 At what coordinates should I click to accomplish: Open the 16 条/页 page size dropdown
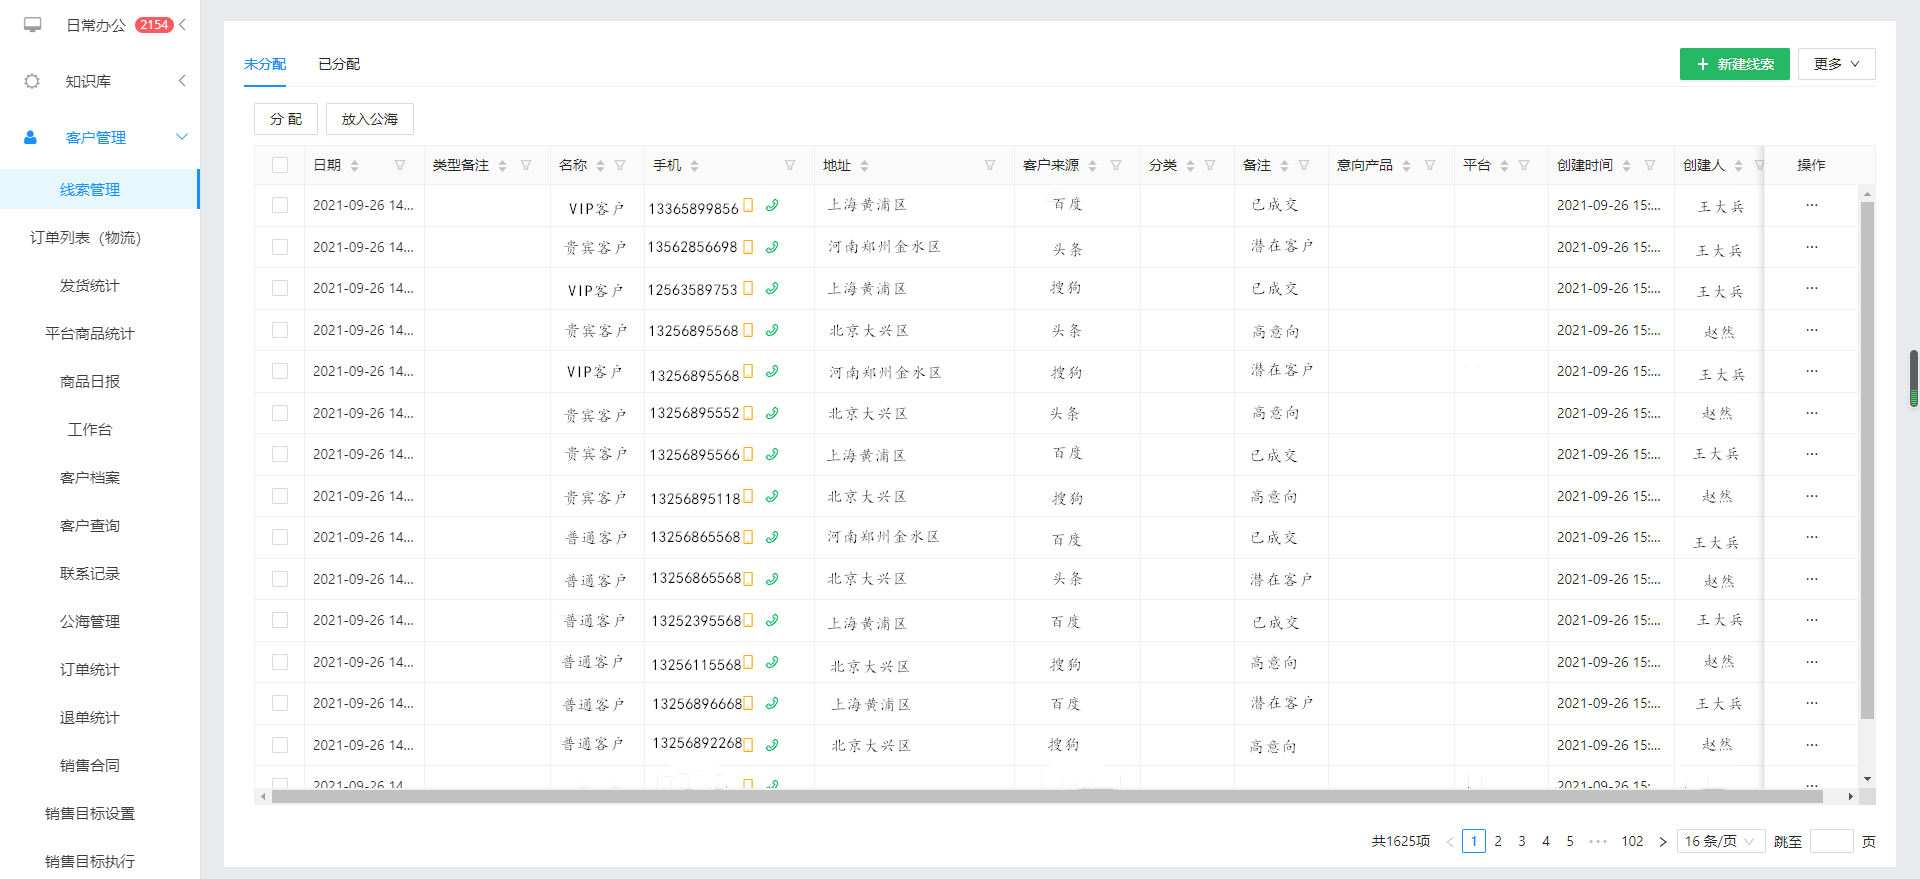[1720, 841]
